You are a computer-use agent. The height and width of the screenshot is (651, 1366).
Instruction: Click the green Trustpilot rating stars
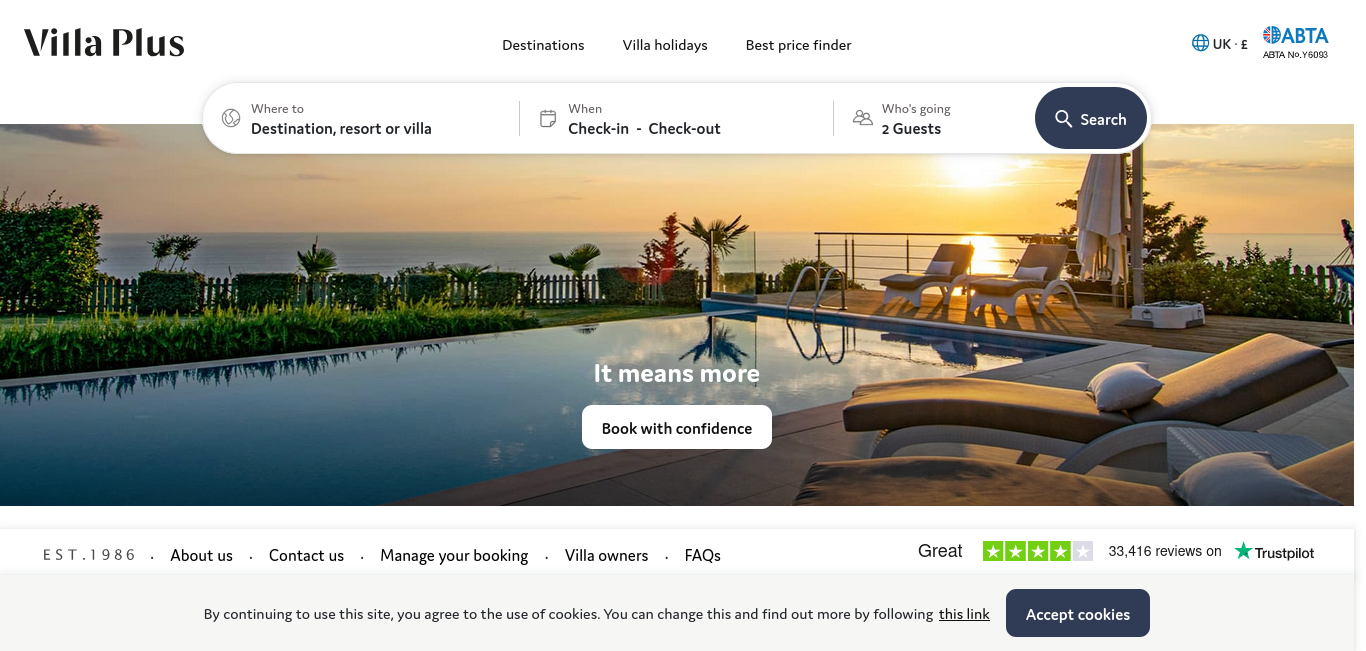click(1037, 551)
